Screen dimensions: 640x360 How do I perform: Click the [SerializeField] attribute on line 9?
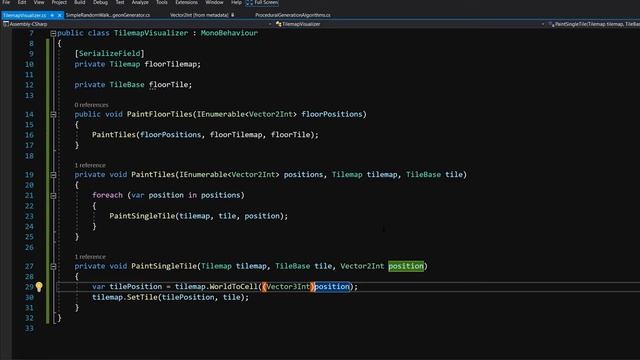pos(109,53)
